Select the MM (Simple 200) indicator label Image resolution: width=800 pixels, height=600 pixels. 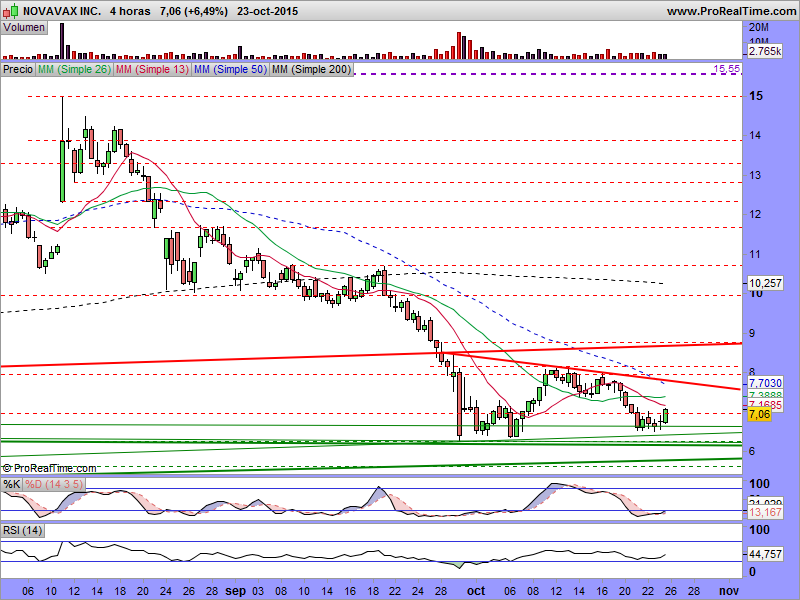[x=312, y=69]
